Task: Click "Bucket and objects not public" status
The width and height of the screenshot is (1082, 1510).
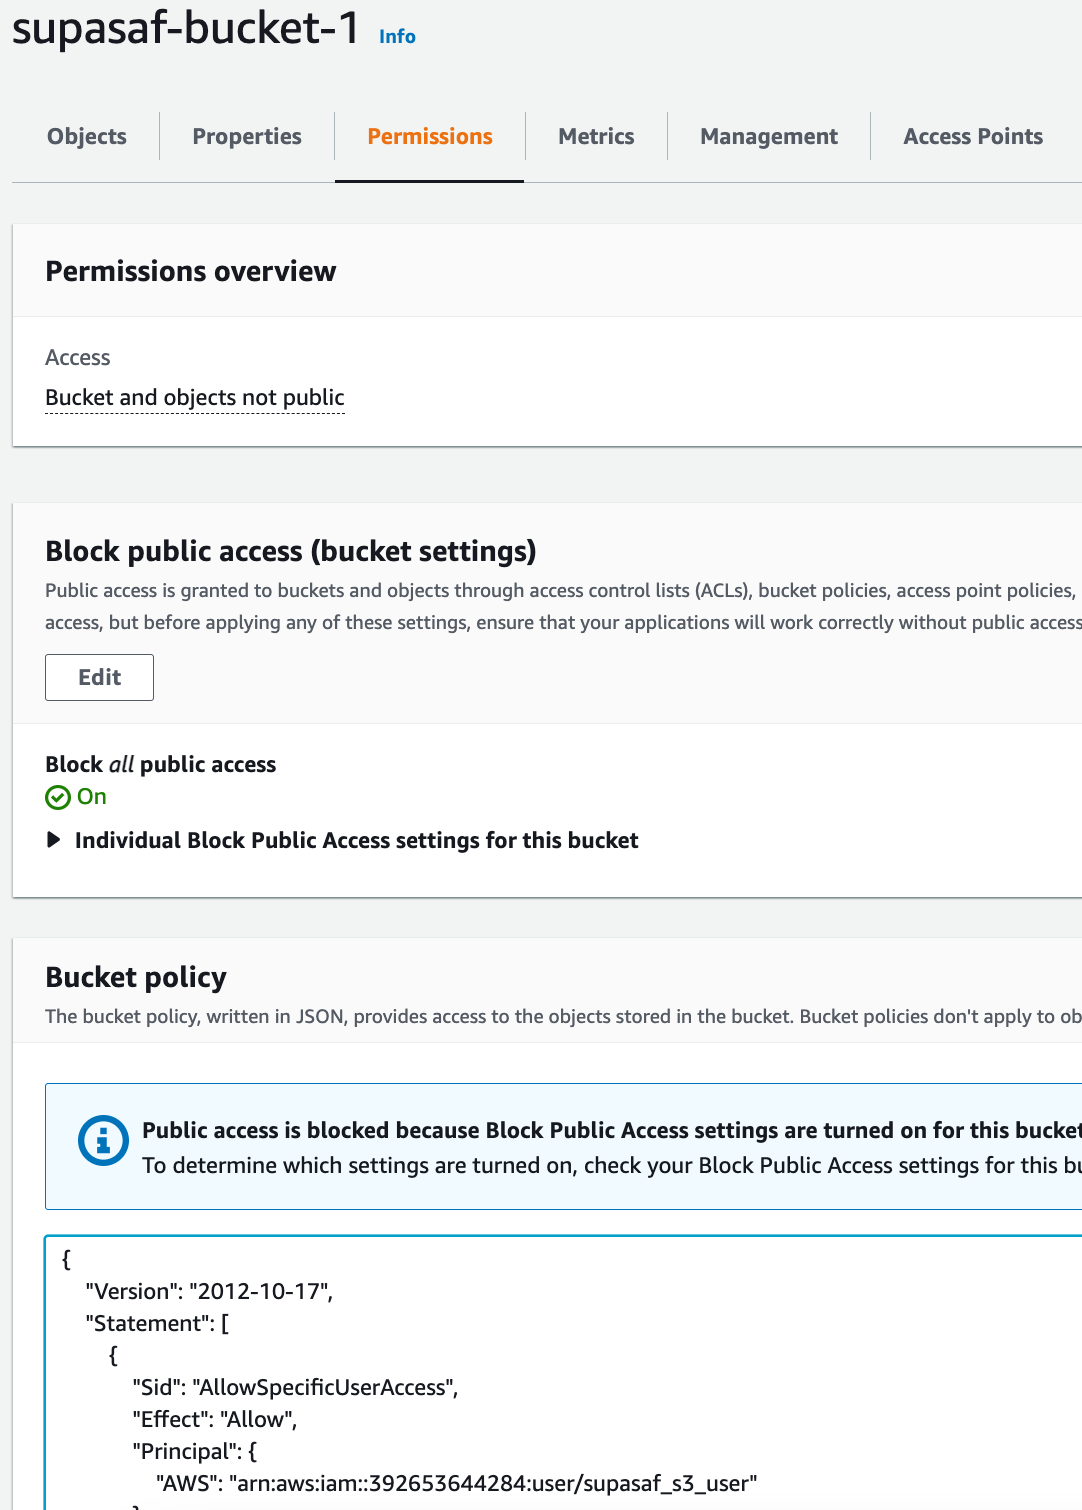Action: tap(195, 397)
